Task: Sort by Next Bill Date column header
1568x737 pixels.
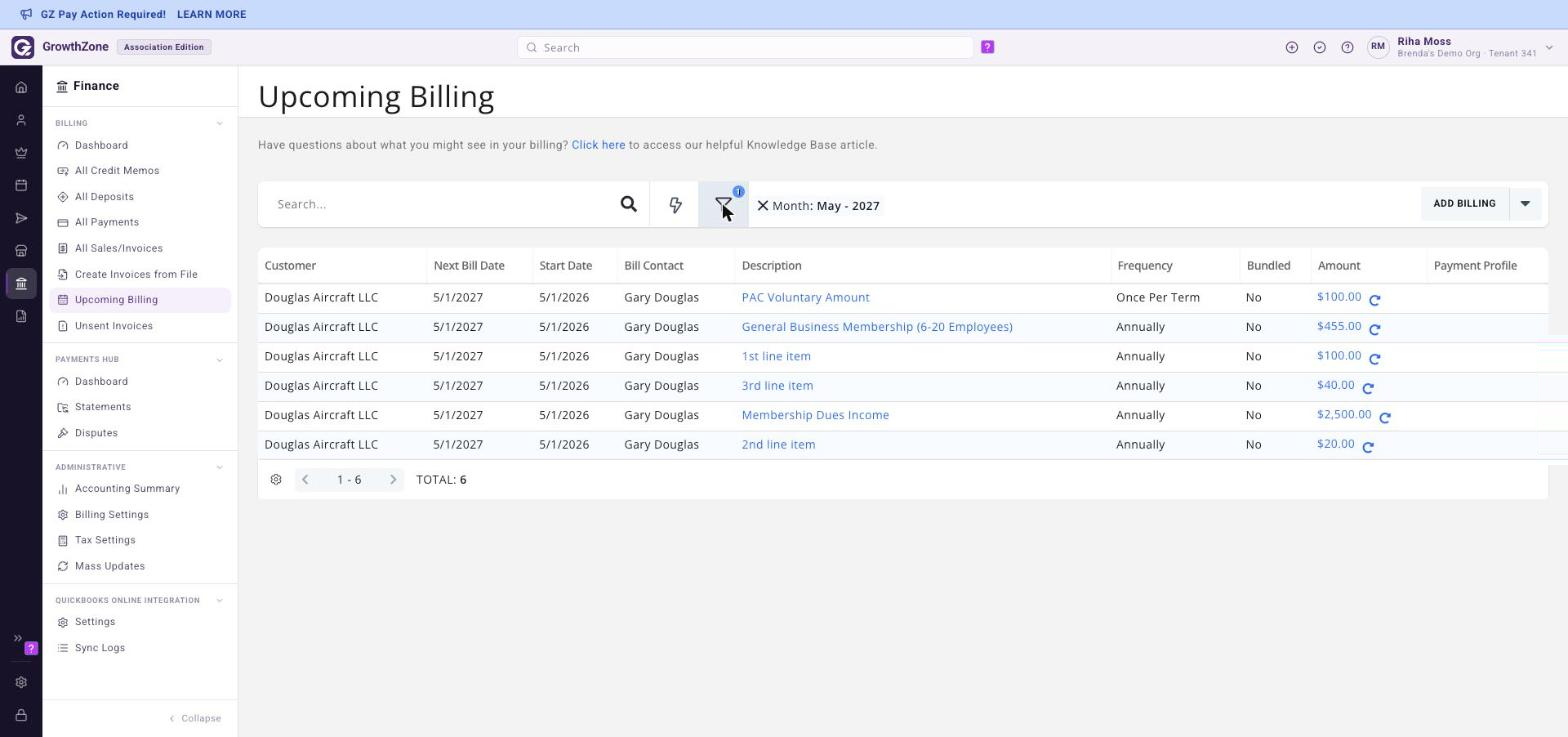Action: pyautogui.click(x=469, y=266)
